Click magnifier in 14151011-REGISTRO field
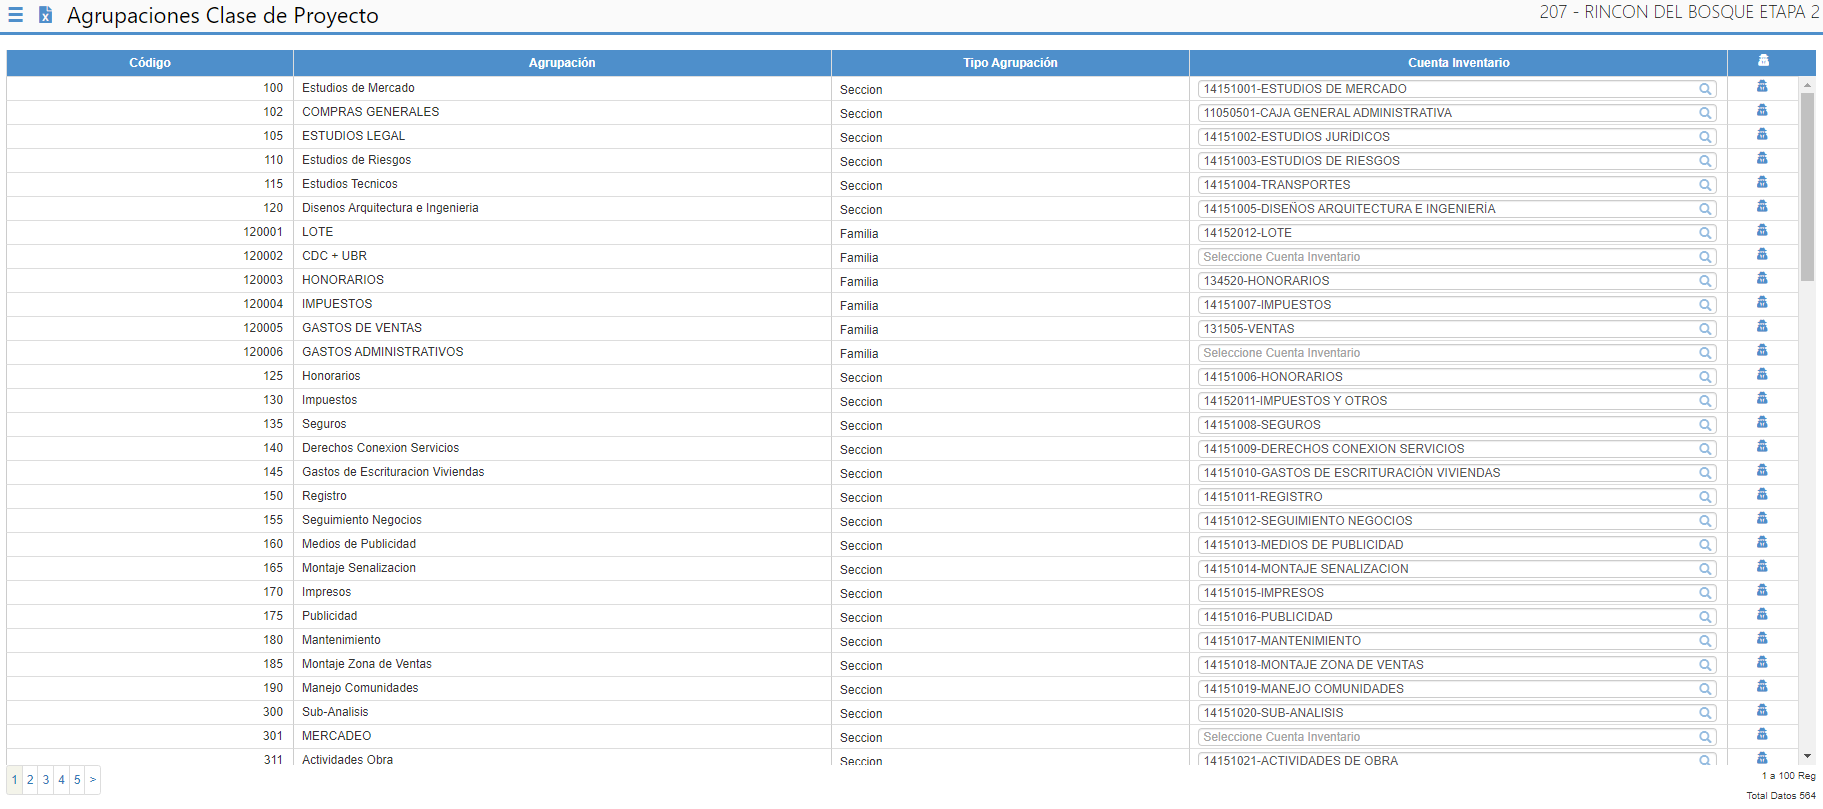The height and width of the screenshot is (809, 1823). click(x=1705, y=497)
